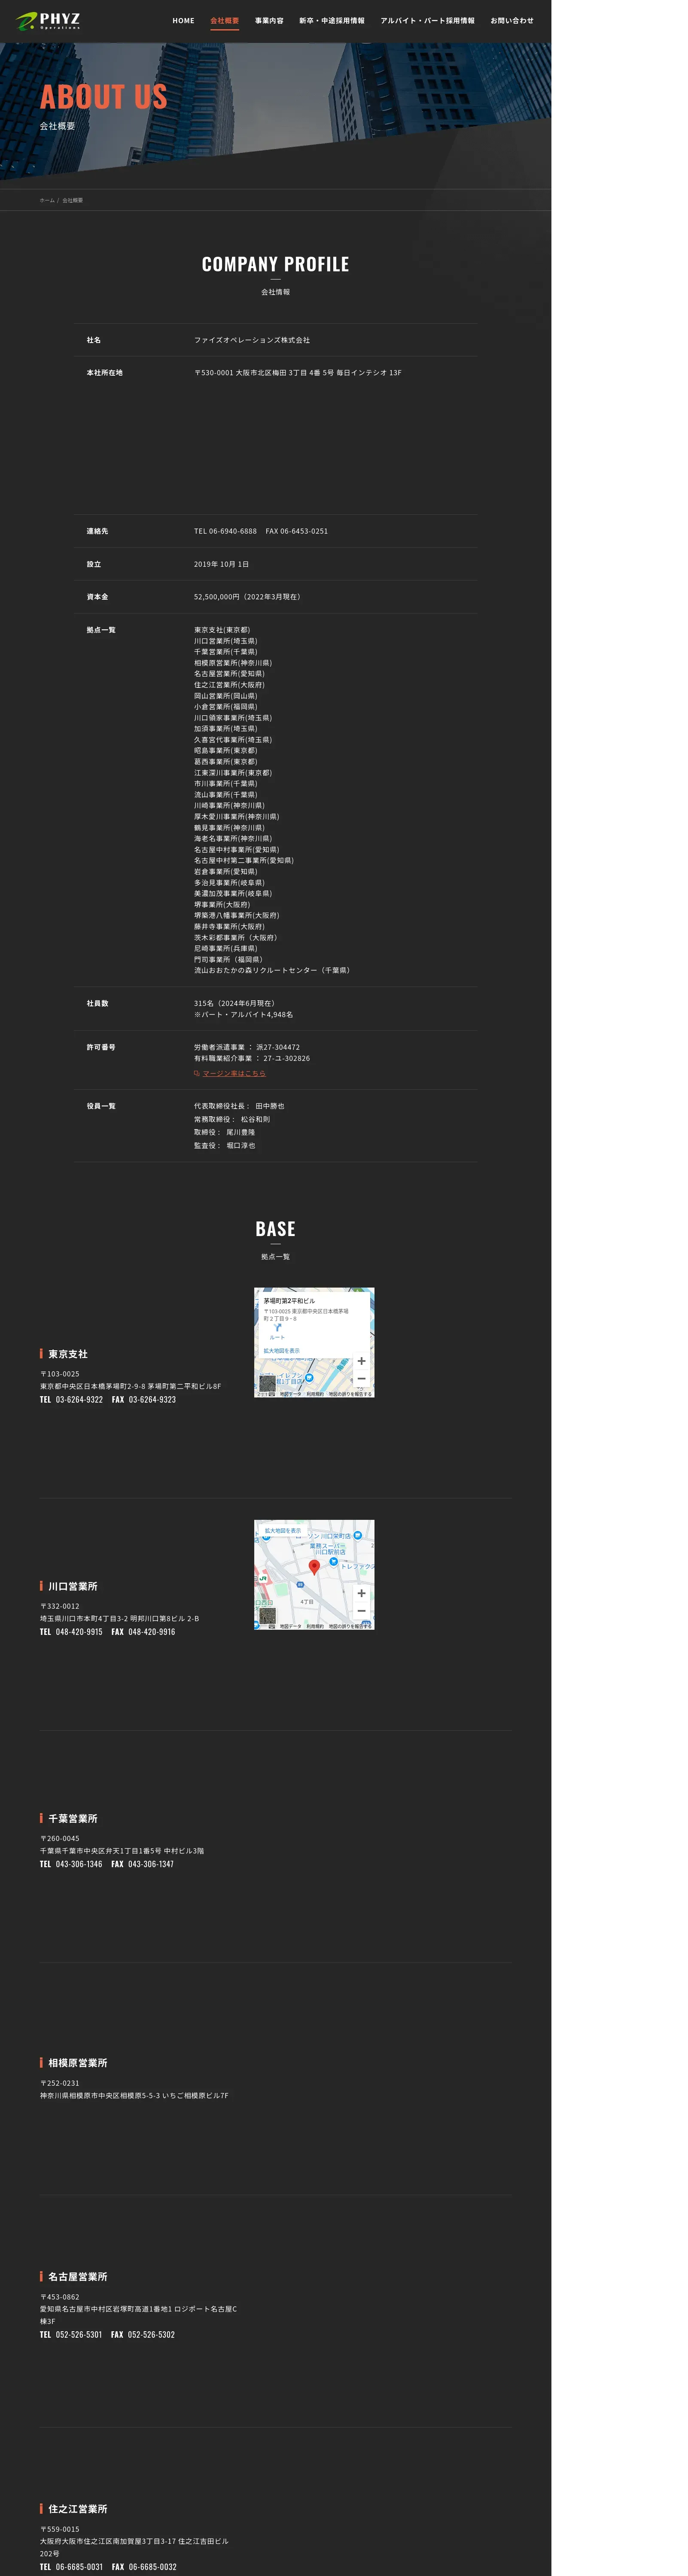Click the 東京支社 heading
This screenshot has height=2576, width=688.
68,1354
